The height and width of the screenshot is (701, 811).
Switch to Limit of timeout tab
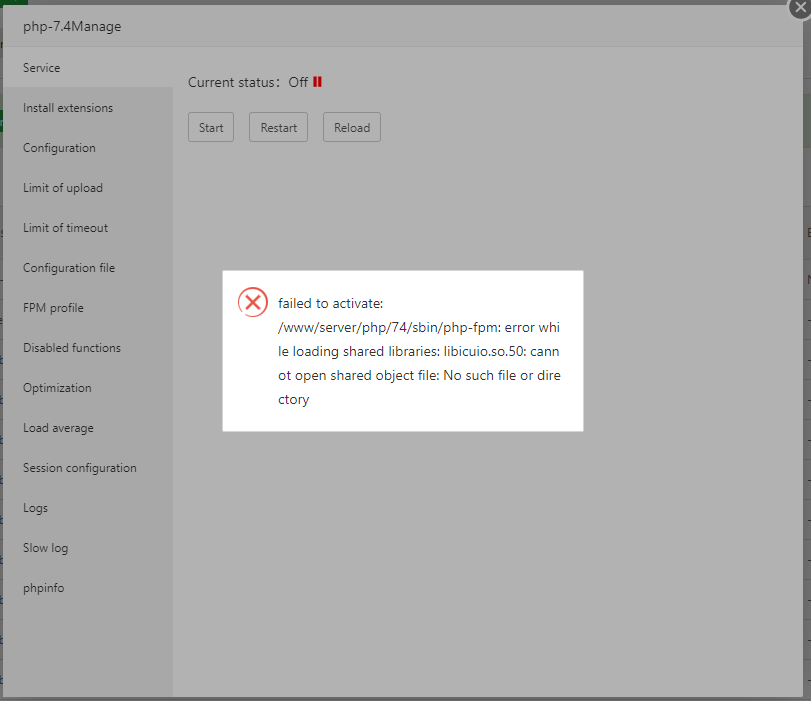coord(65,228)
